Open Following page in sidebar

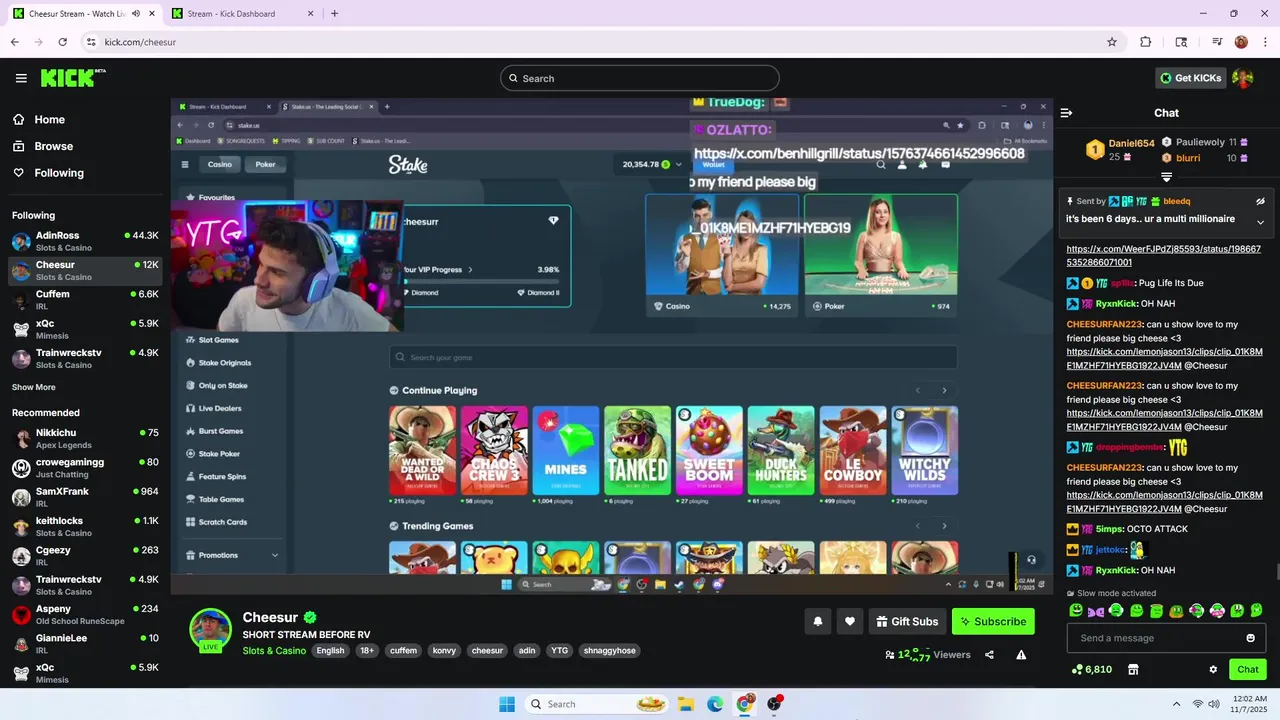(x=48, y=173)
